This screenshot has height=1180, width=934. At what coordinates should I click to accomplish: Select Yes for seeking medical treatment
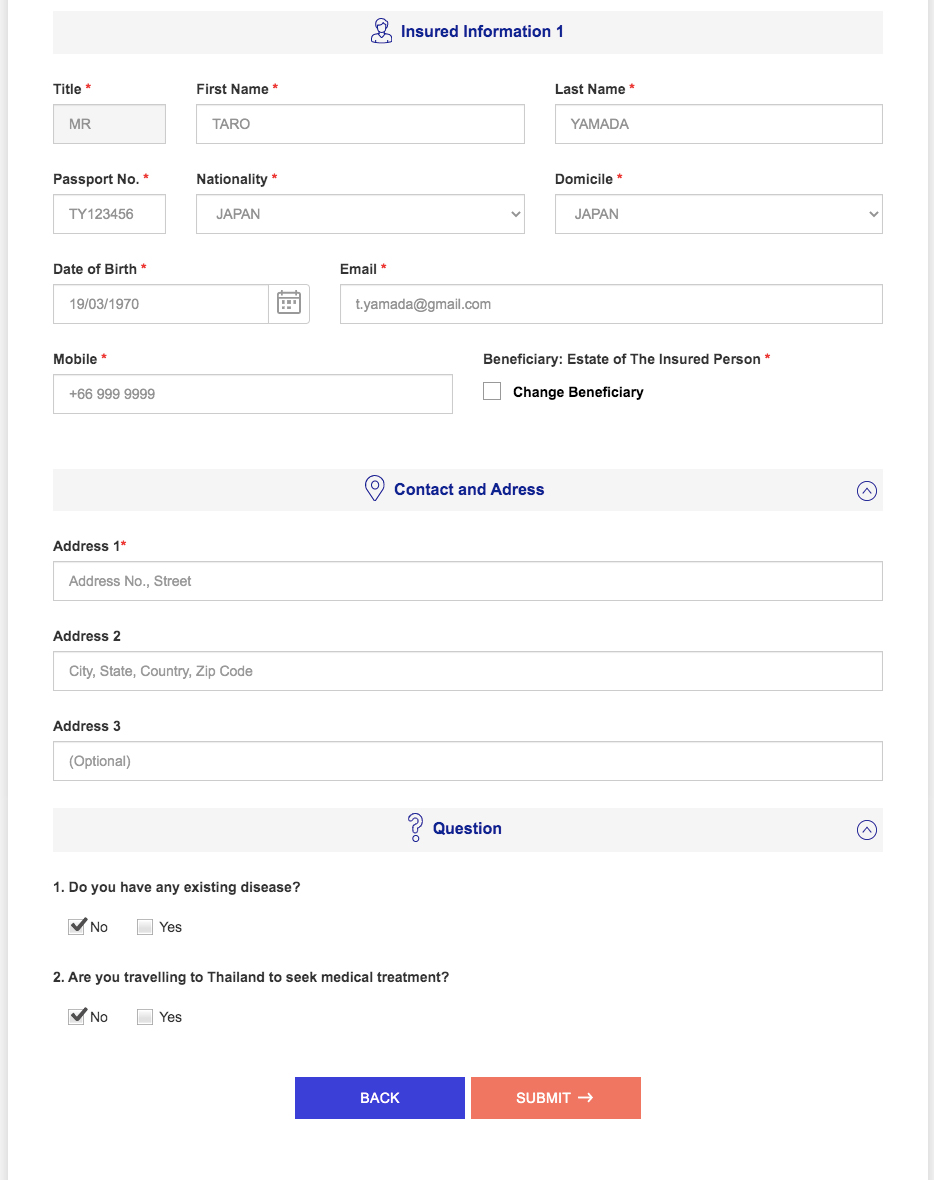pos(145,1017)
